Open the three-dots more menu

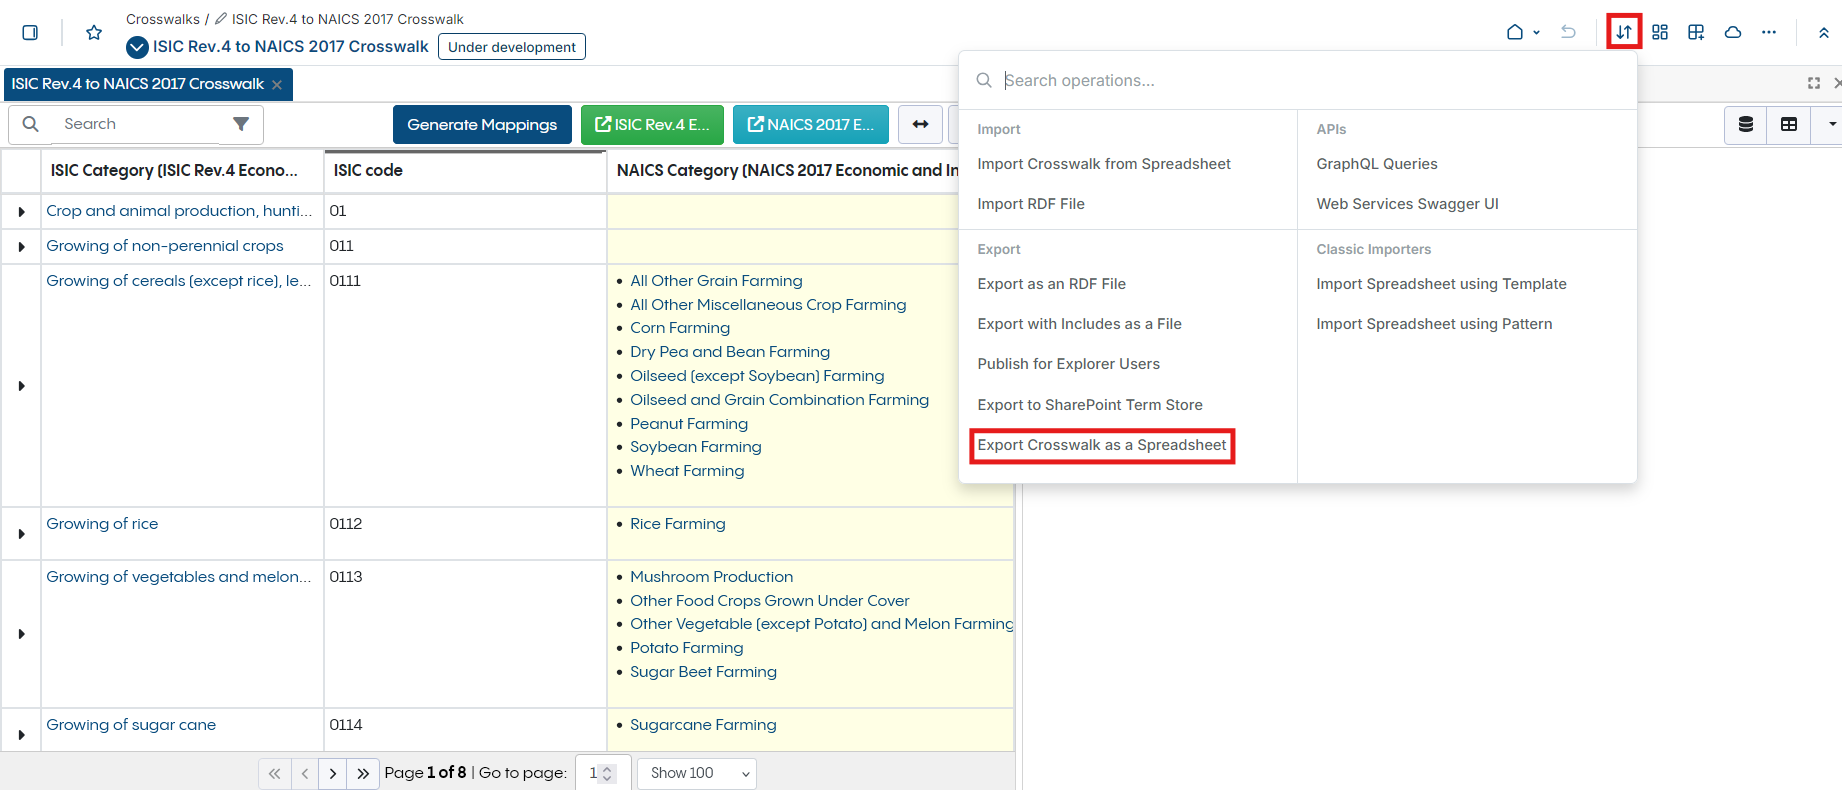(1769, 33)
